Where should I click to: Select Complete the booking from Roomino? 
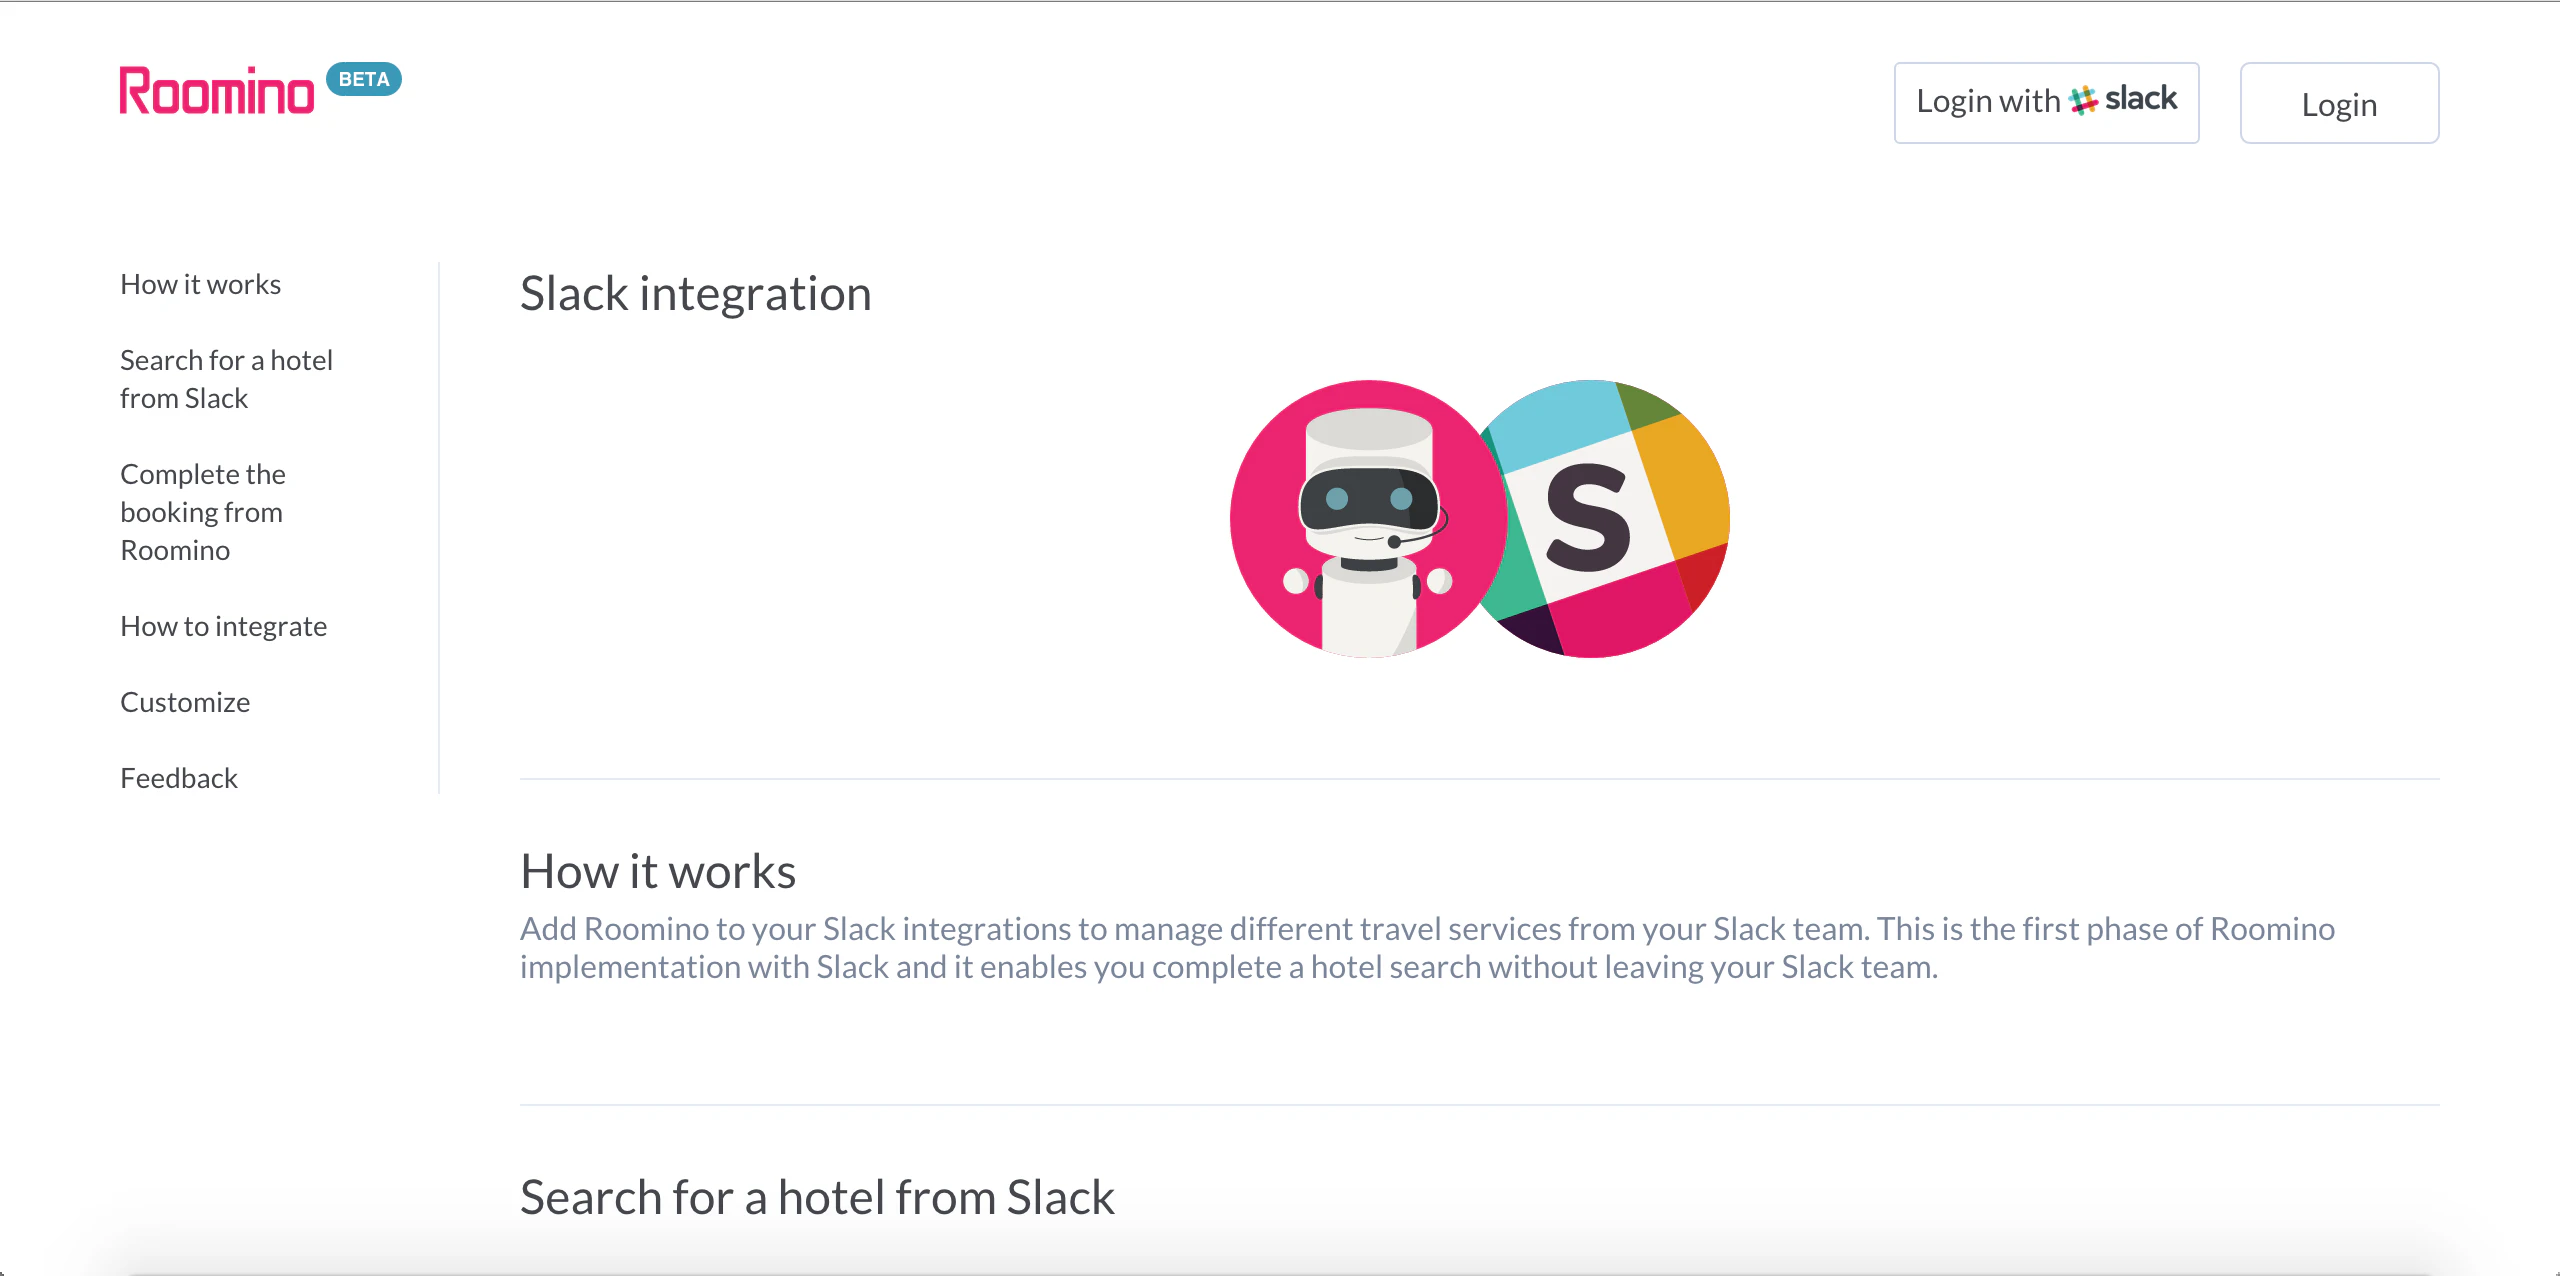click(x=202, y=512)
